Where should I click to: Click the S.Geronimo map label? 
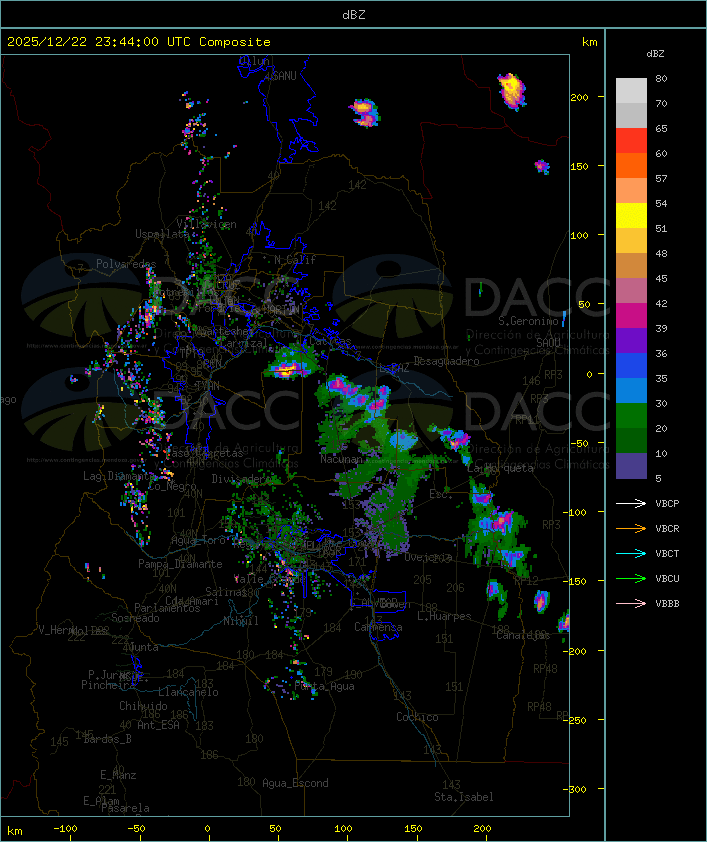(528, 321)
